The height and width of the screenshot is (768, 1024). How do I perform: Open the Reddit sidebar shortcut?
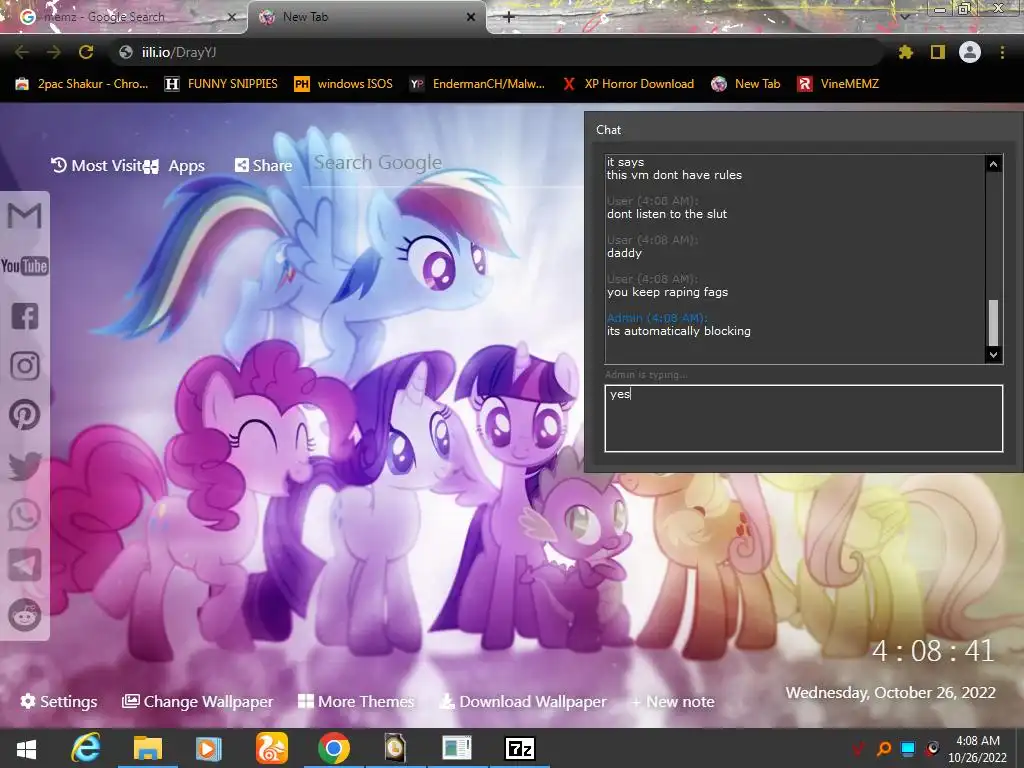coord(25,615)
